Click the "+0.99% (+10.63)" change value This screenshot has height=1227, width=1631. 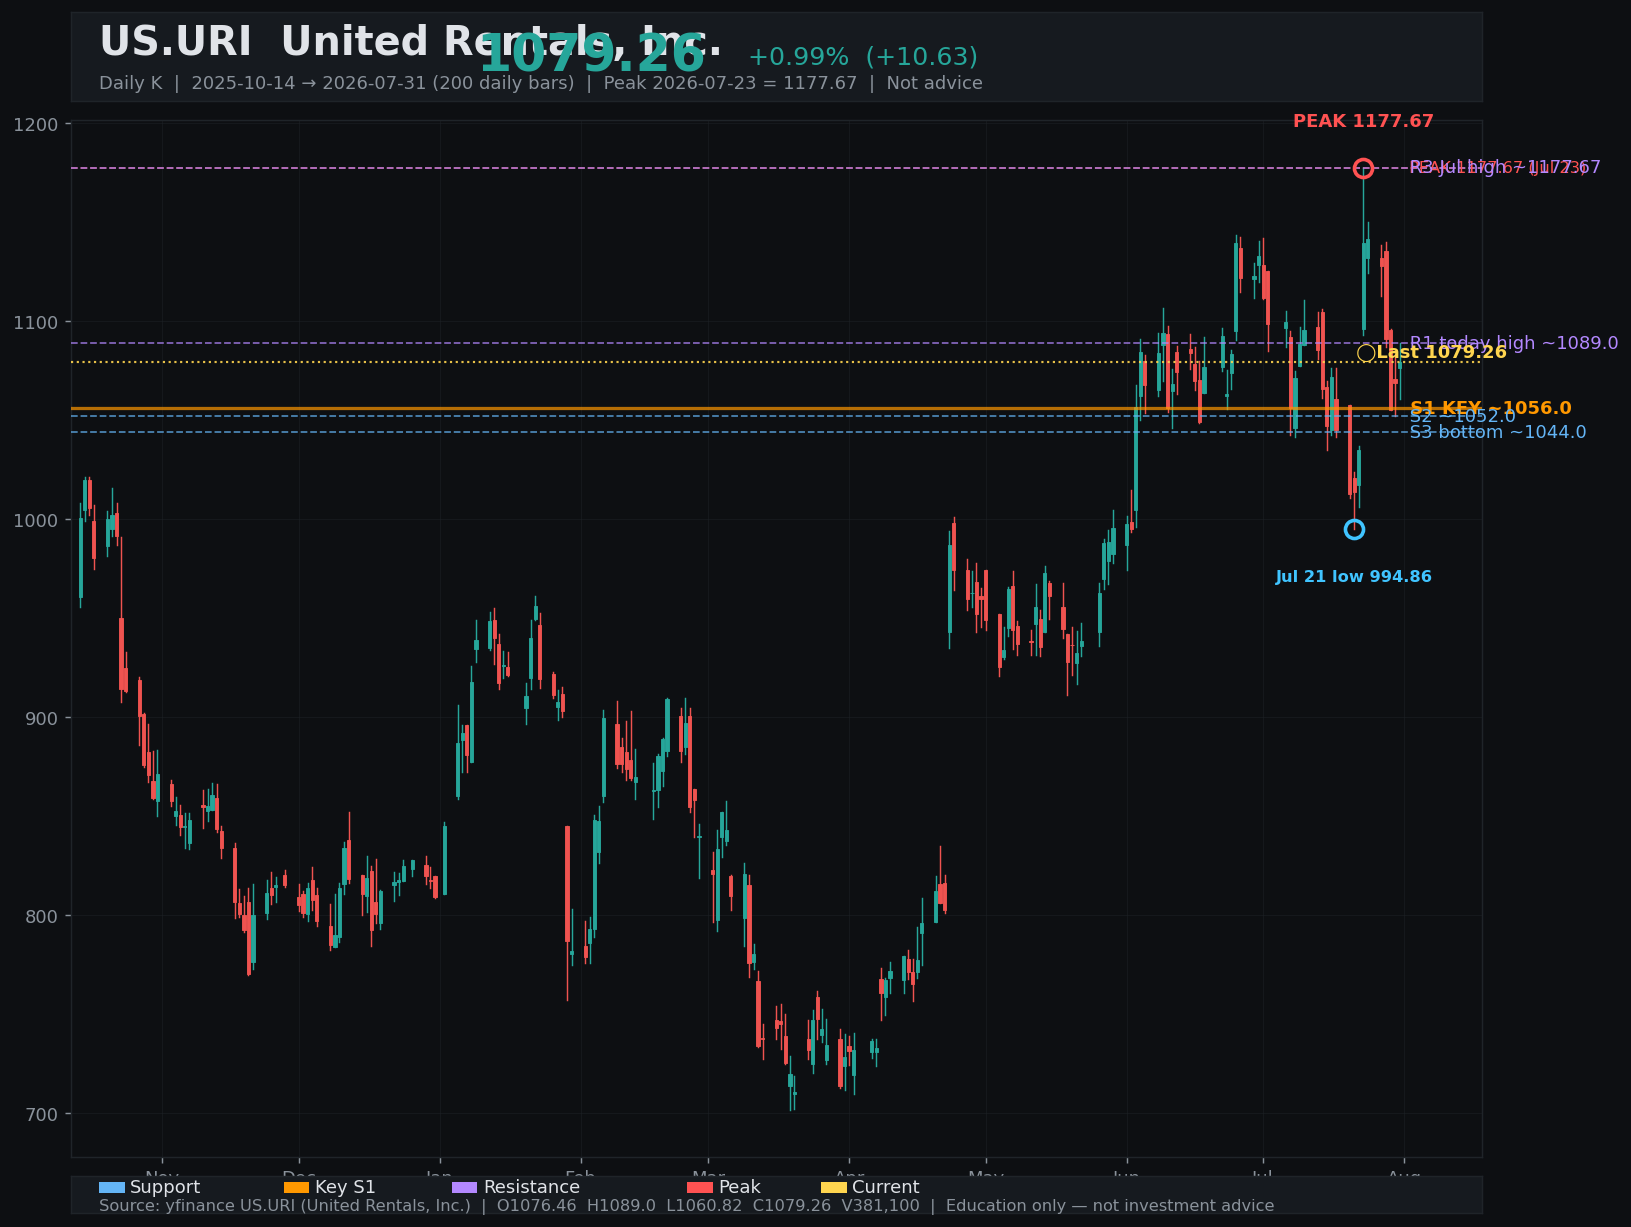point(863,57)
